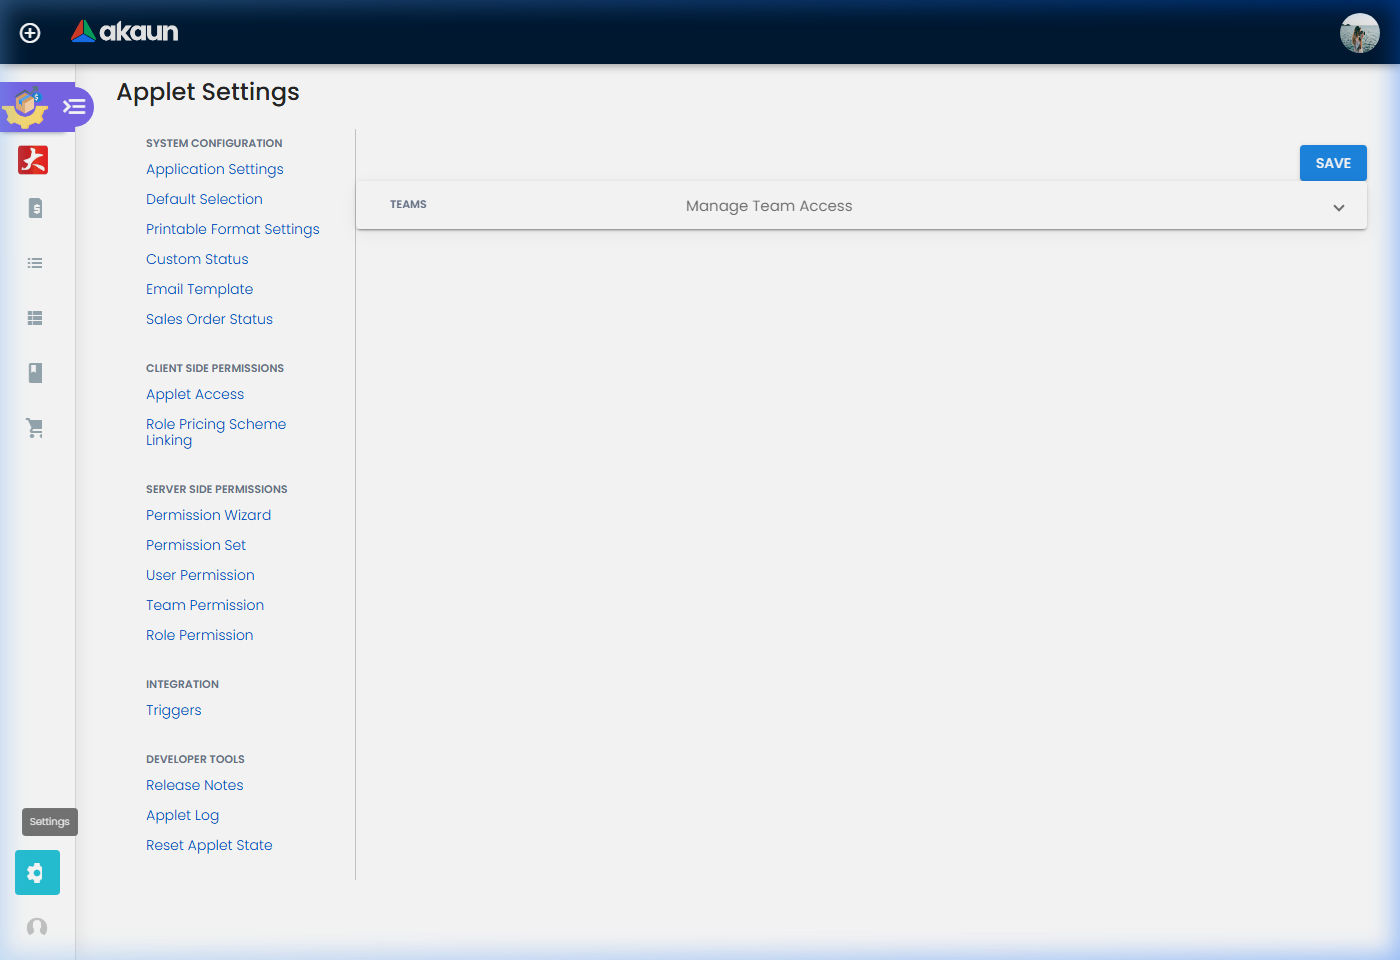Open the user profile avatar menu
This screenshot has height=960, width=1400.
coord(1361,32)
